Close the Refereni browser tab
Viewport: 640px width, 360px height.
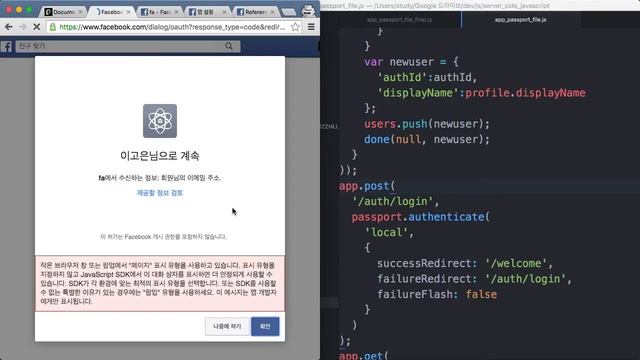273,12
